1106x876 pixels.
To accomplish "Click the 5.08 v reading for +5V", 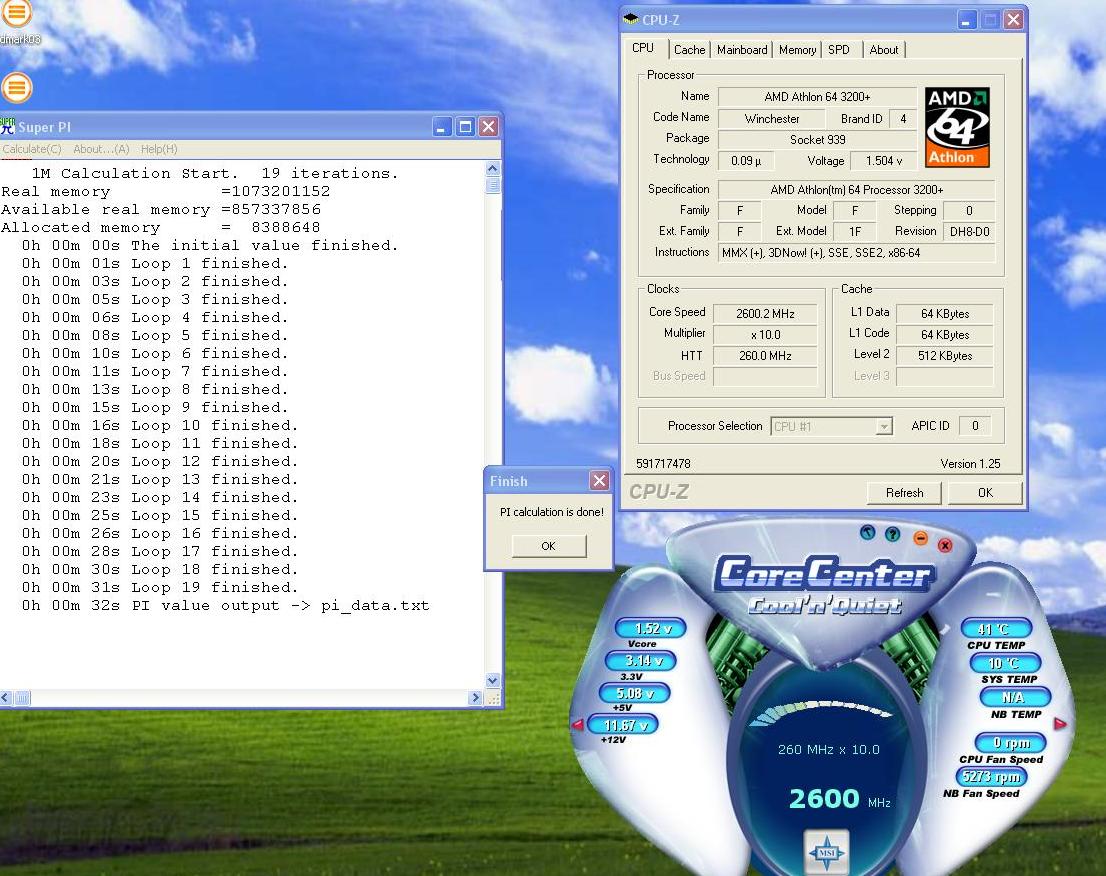I will click(x=634, y=693).
